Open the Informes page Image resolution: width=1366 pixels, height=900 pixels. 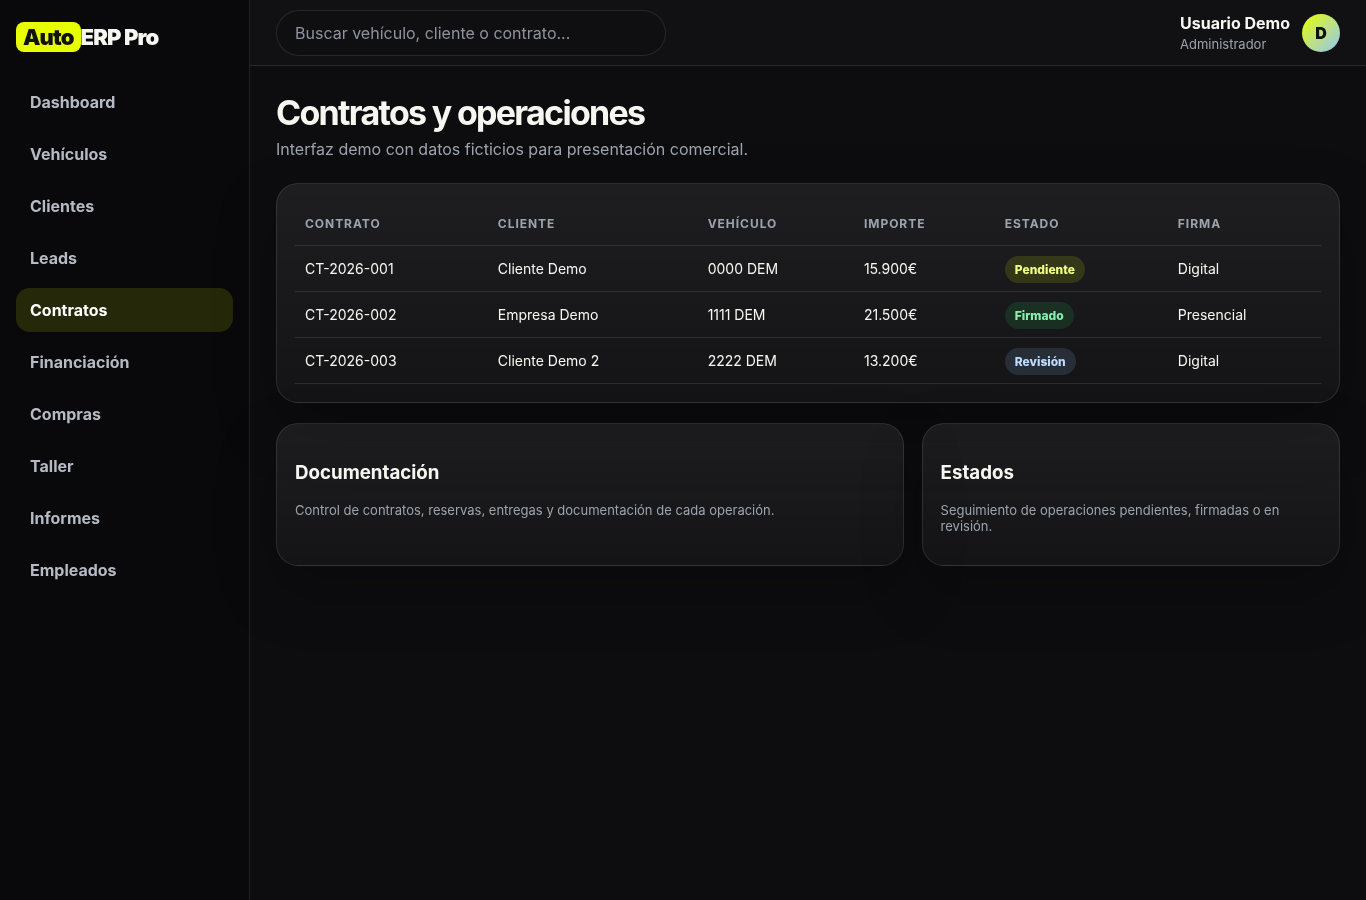coord(124,518)
